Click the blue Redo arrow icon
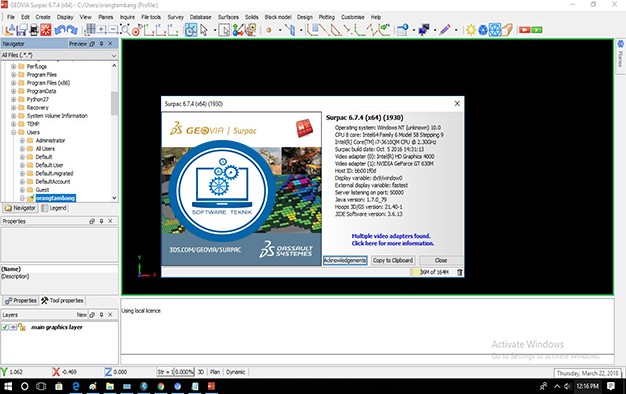This screenshot has width=626, height=394. pyautogui.click(x=72, y=30)
